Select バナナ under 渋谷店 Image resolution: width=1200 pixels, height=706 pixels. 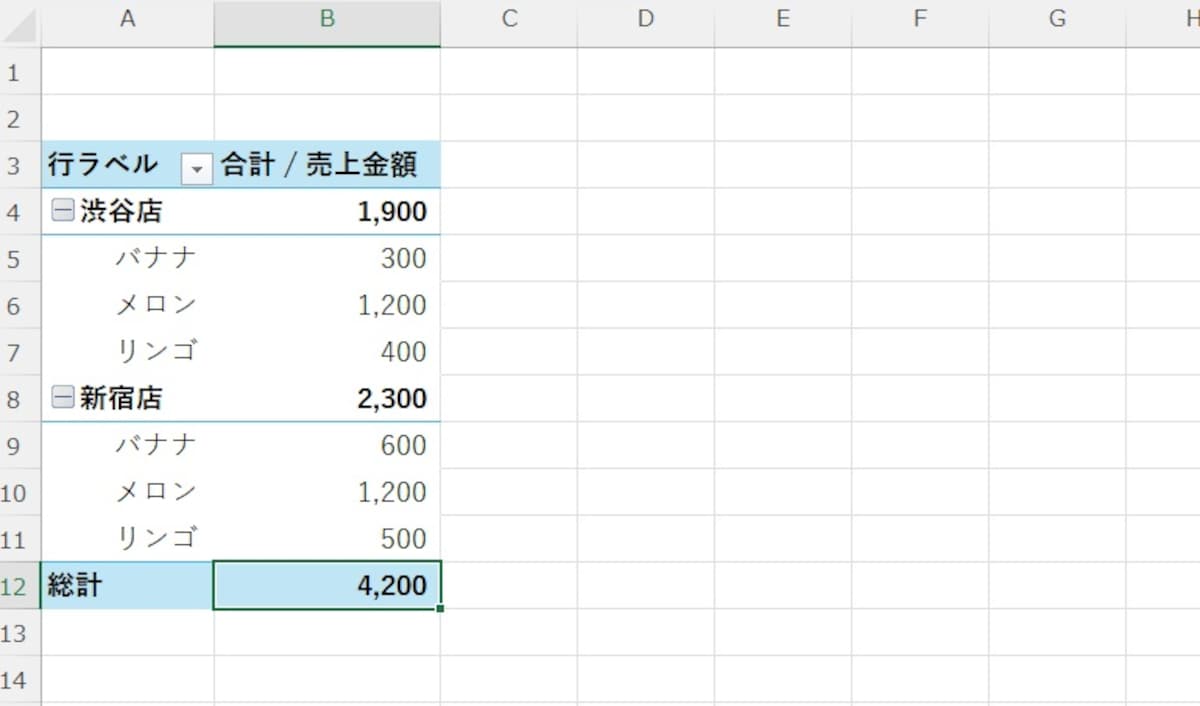pyautogui.click(x=127, y=258)
